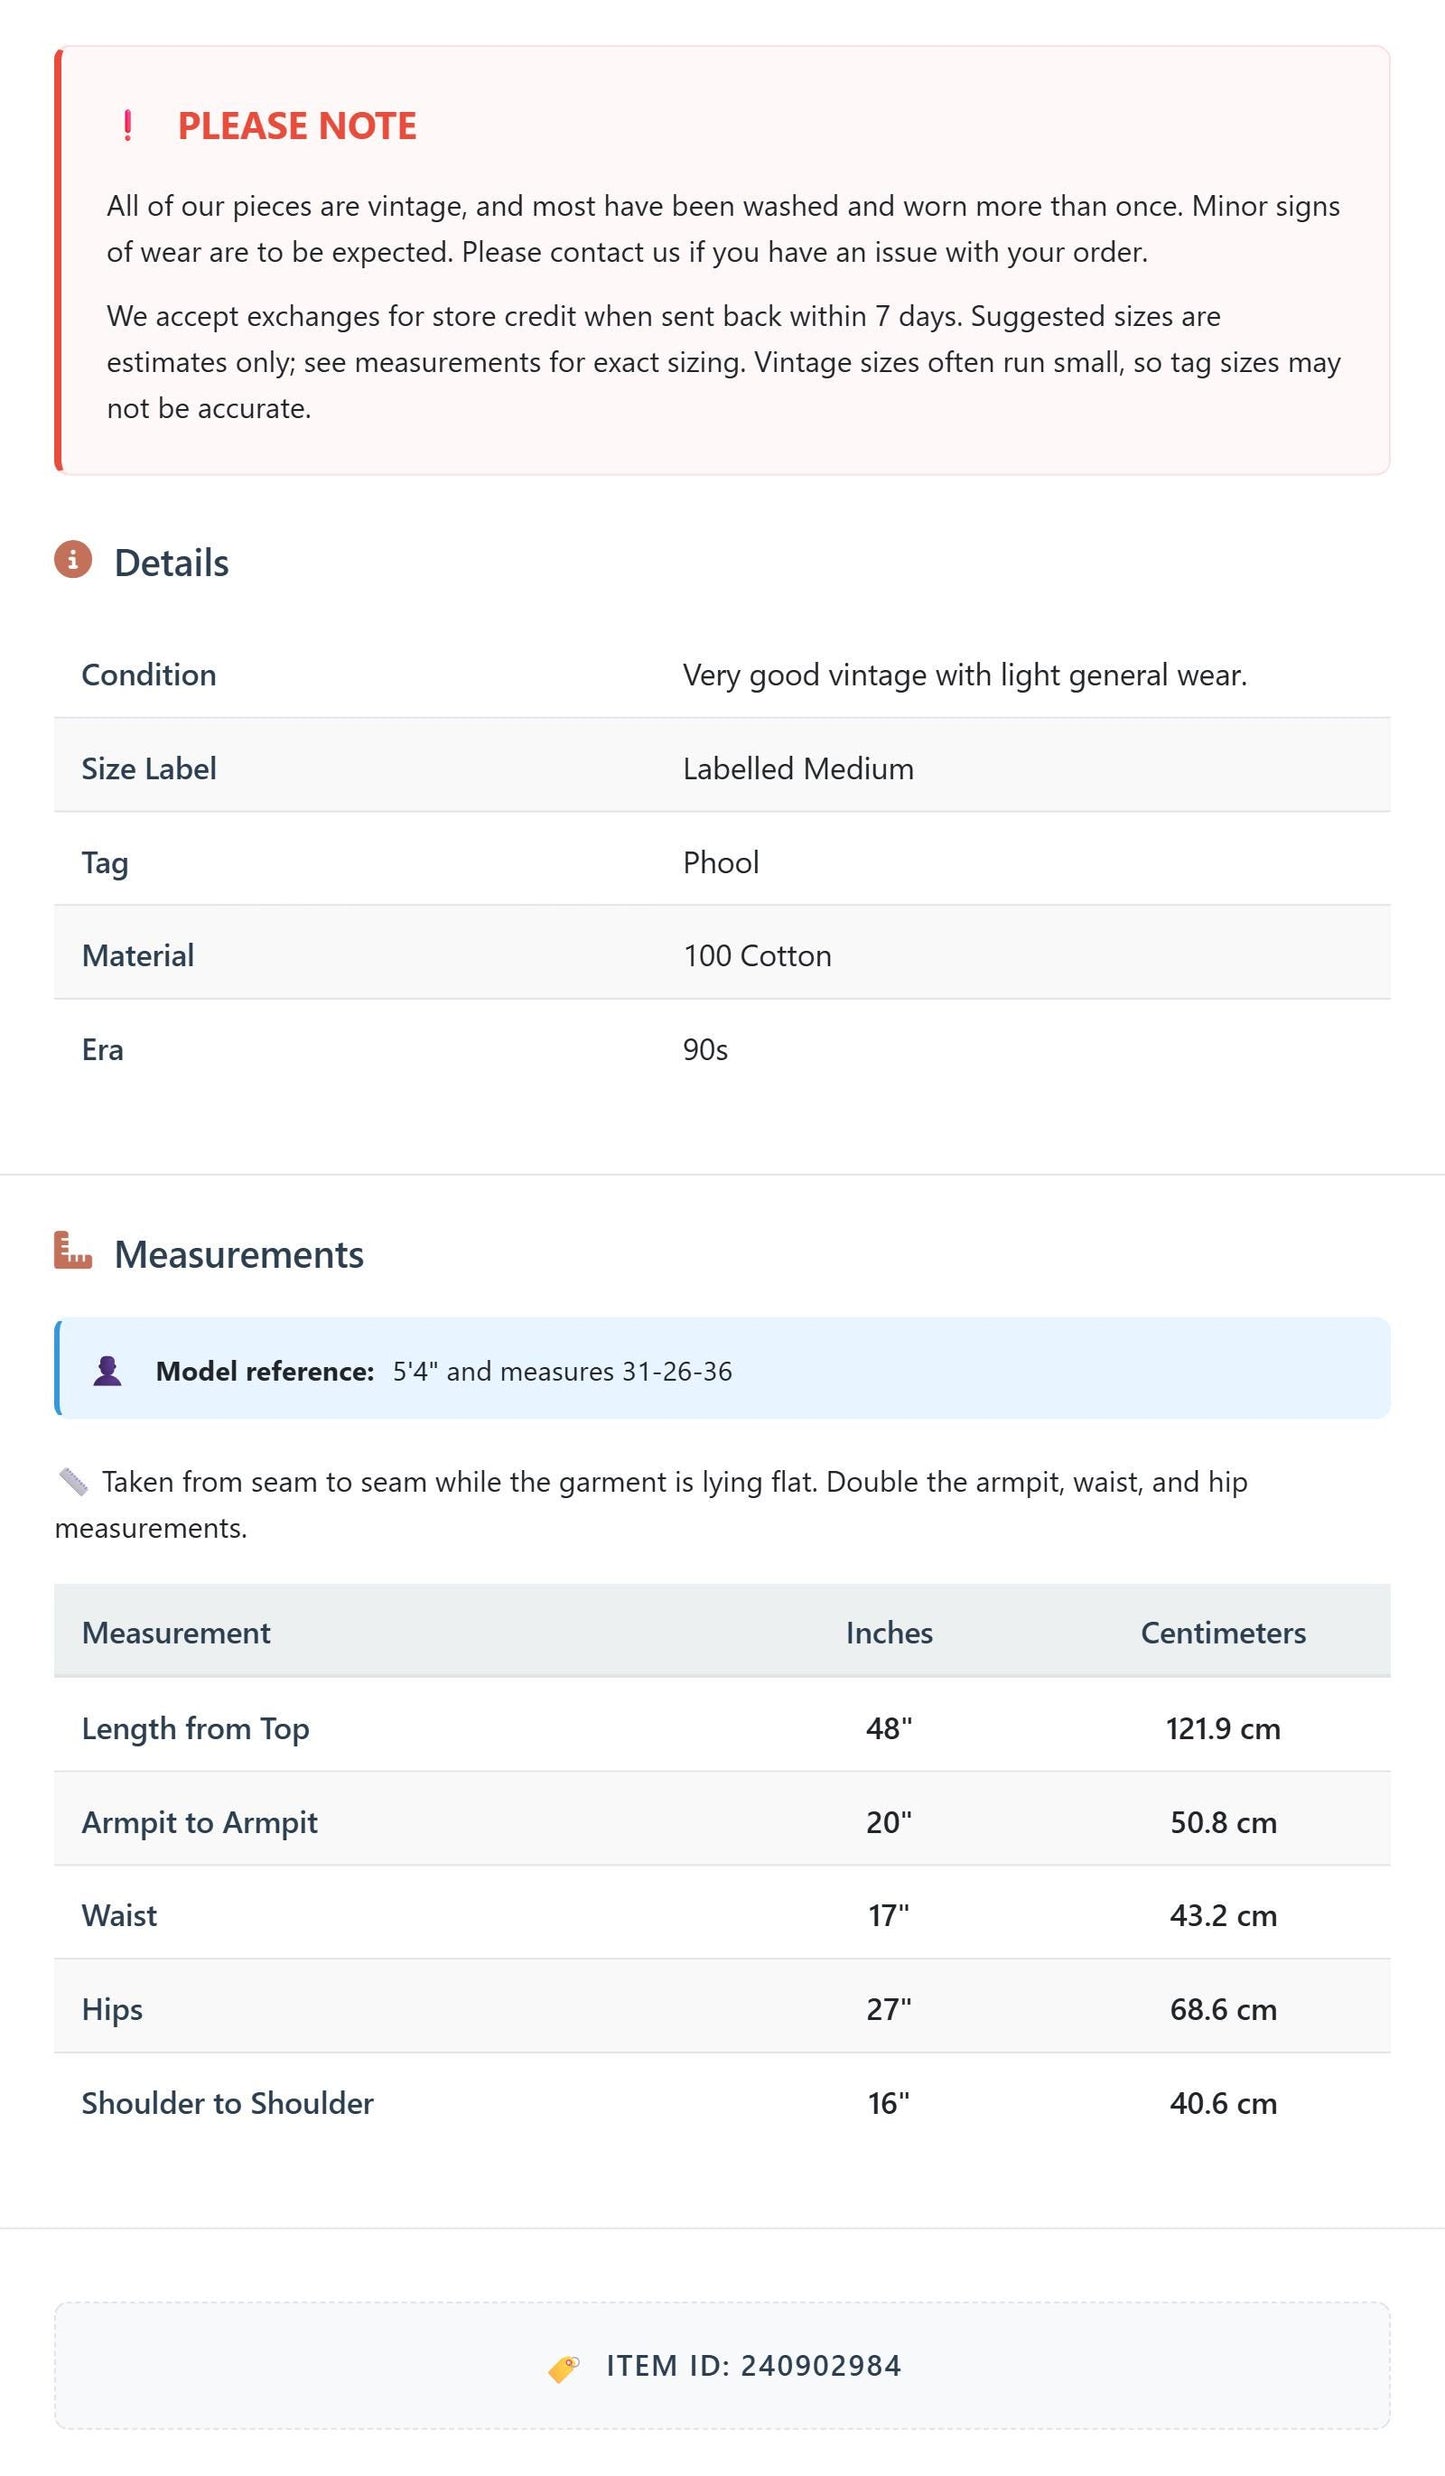Click the Centimeters column header

(x=1223, y=1633)
